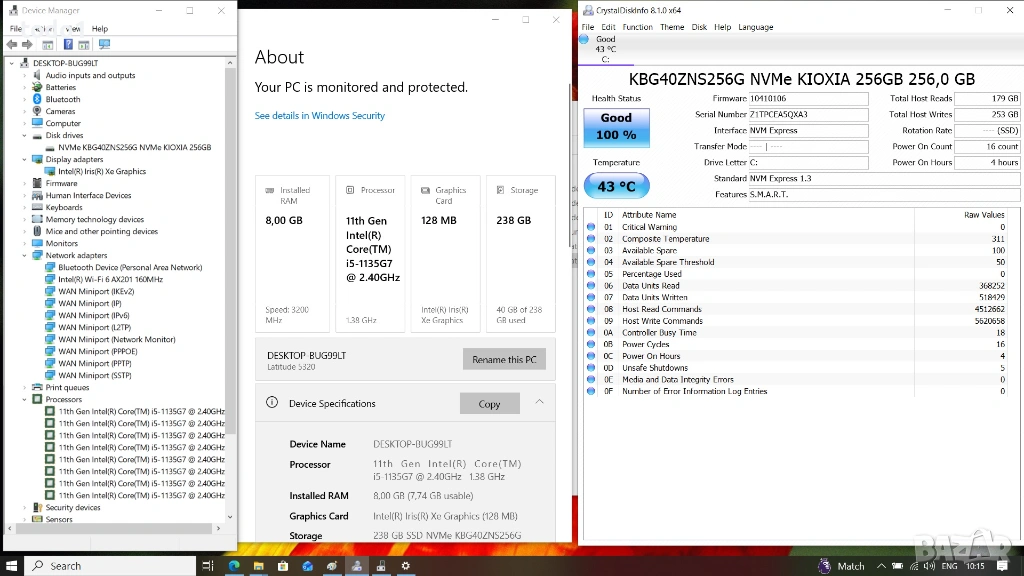The width and height of the screenshot is (1024, 576).
Task: Open the Function menu in CrystalDiskInfo
Action: pos(637,27)
